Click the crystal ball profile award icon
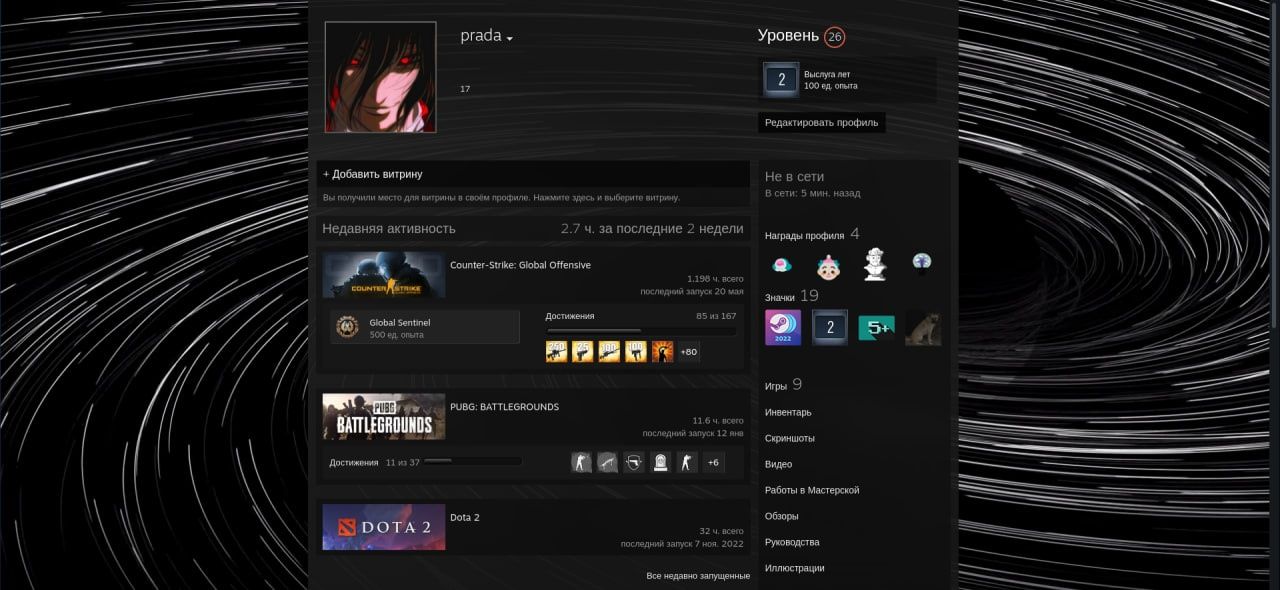Screen dimensions: 1280x590 point(922,261)
